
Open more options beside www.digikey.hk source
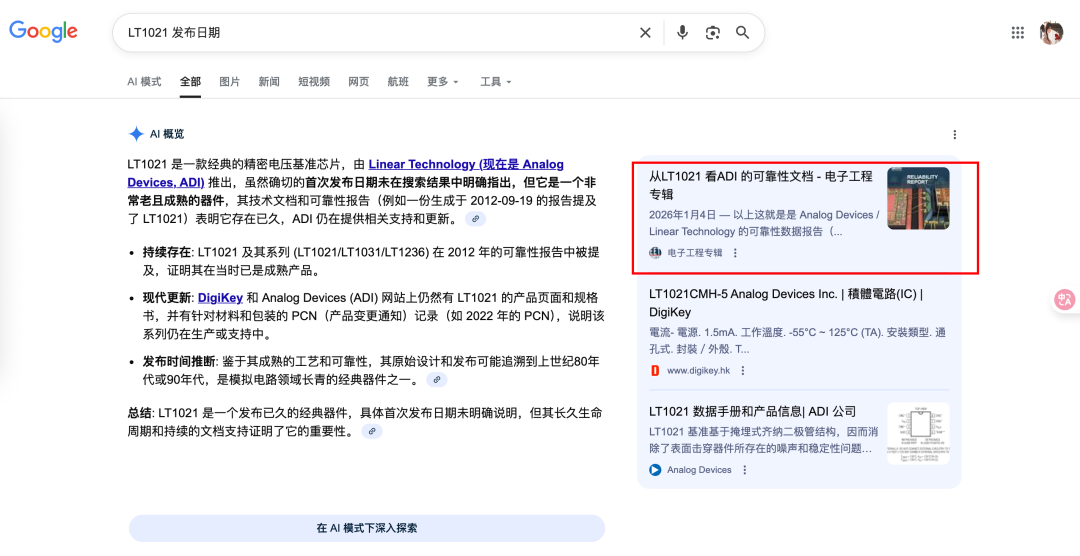click(742, 371)
